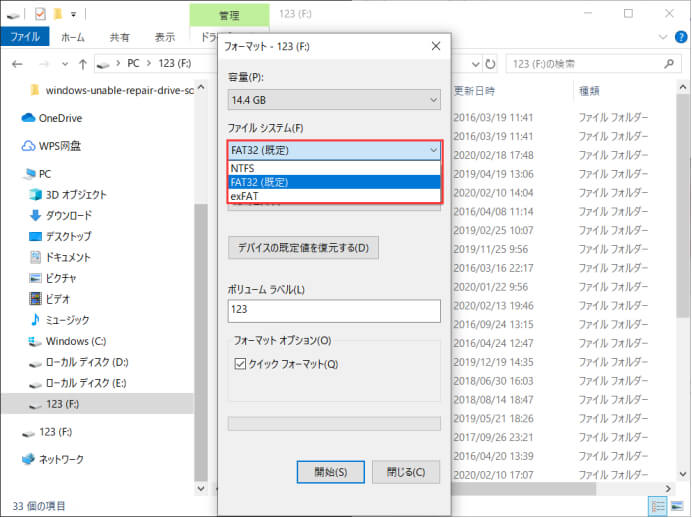Click the drive icon in title bar
The image size is (692, 518).
coord(13,15)
